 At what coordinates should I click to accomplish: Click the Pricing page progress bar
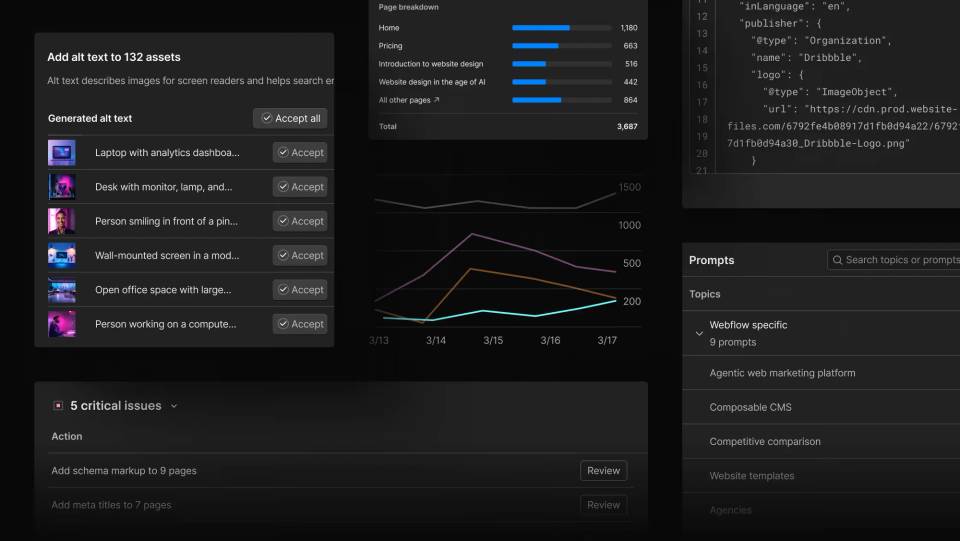(561, 46)
